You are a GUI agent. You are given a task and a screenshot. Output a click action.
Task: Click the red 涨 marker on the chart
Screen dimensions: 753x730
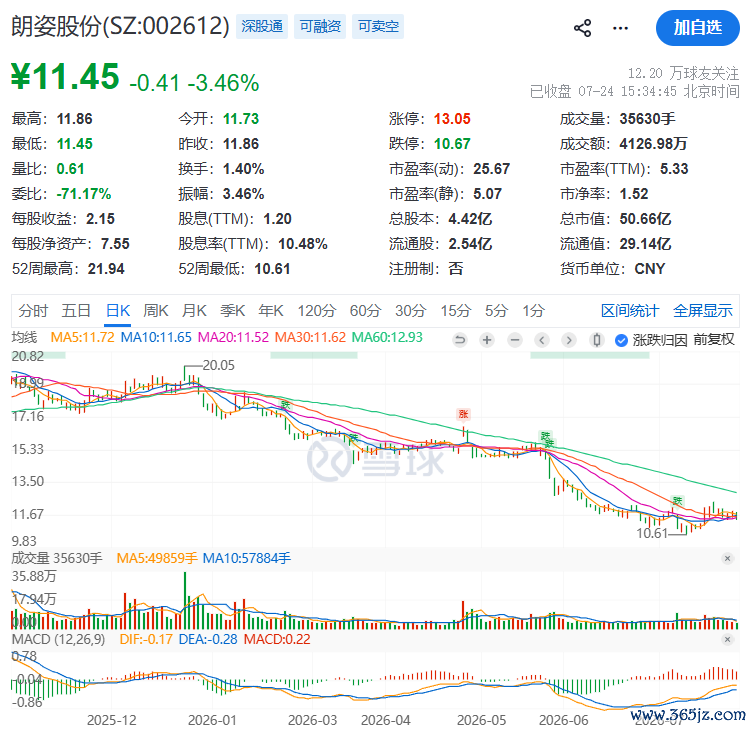pyautogui.click(x=463, y=414)
